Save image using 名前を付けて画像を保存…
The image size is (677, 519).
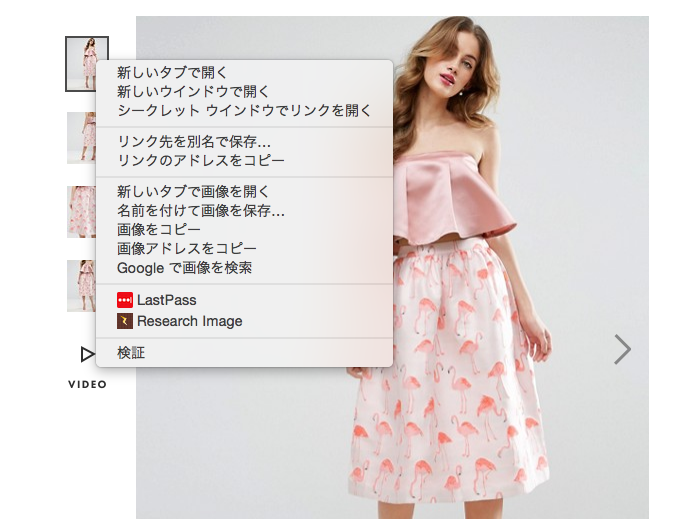(x=200, y=210)
